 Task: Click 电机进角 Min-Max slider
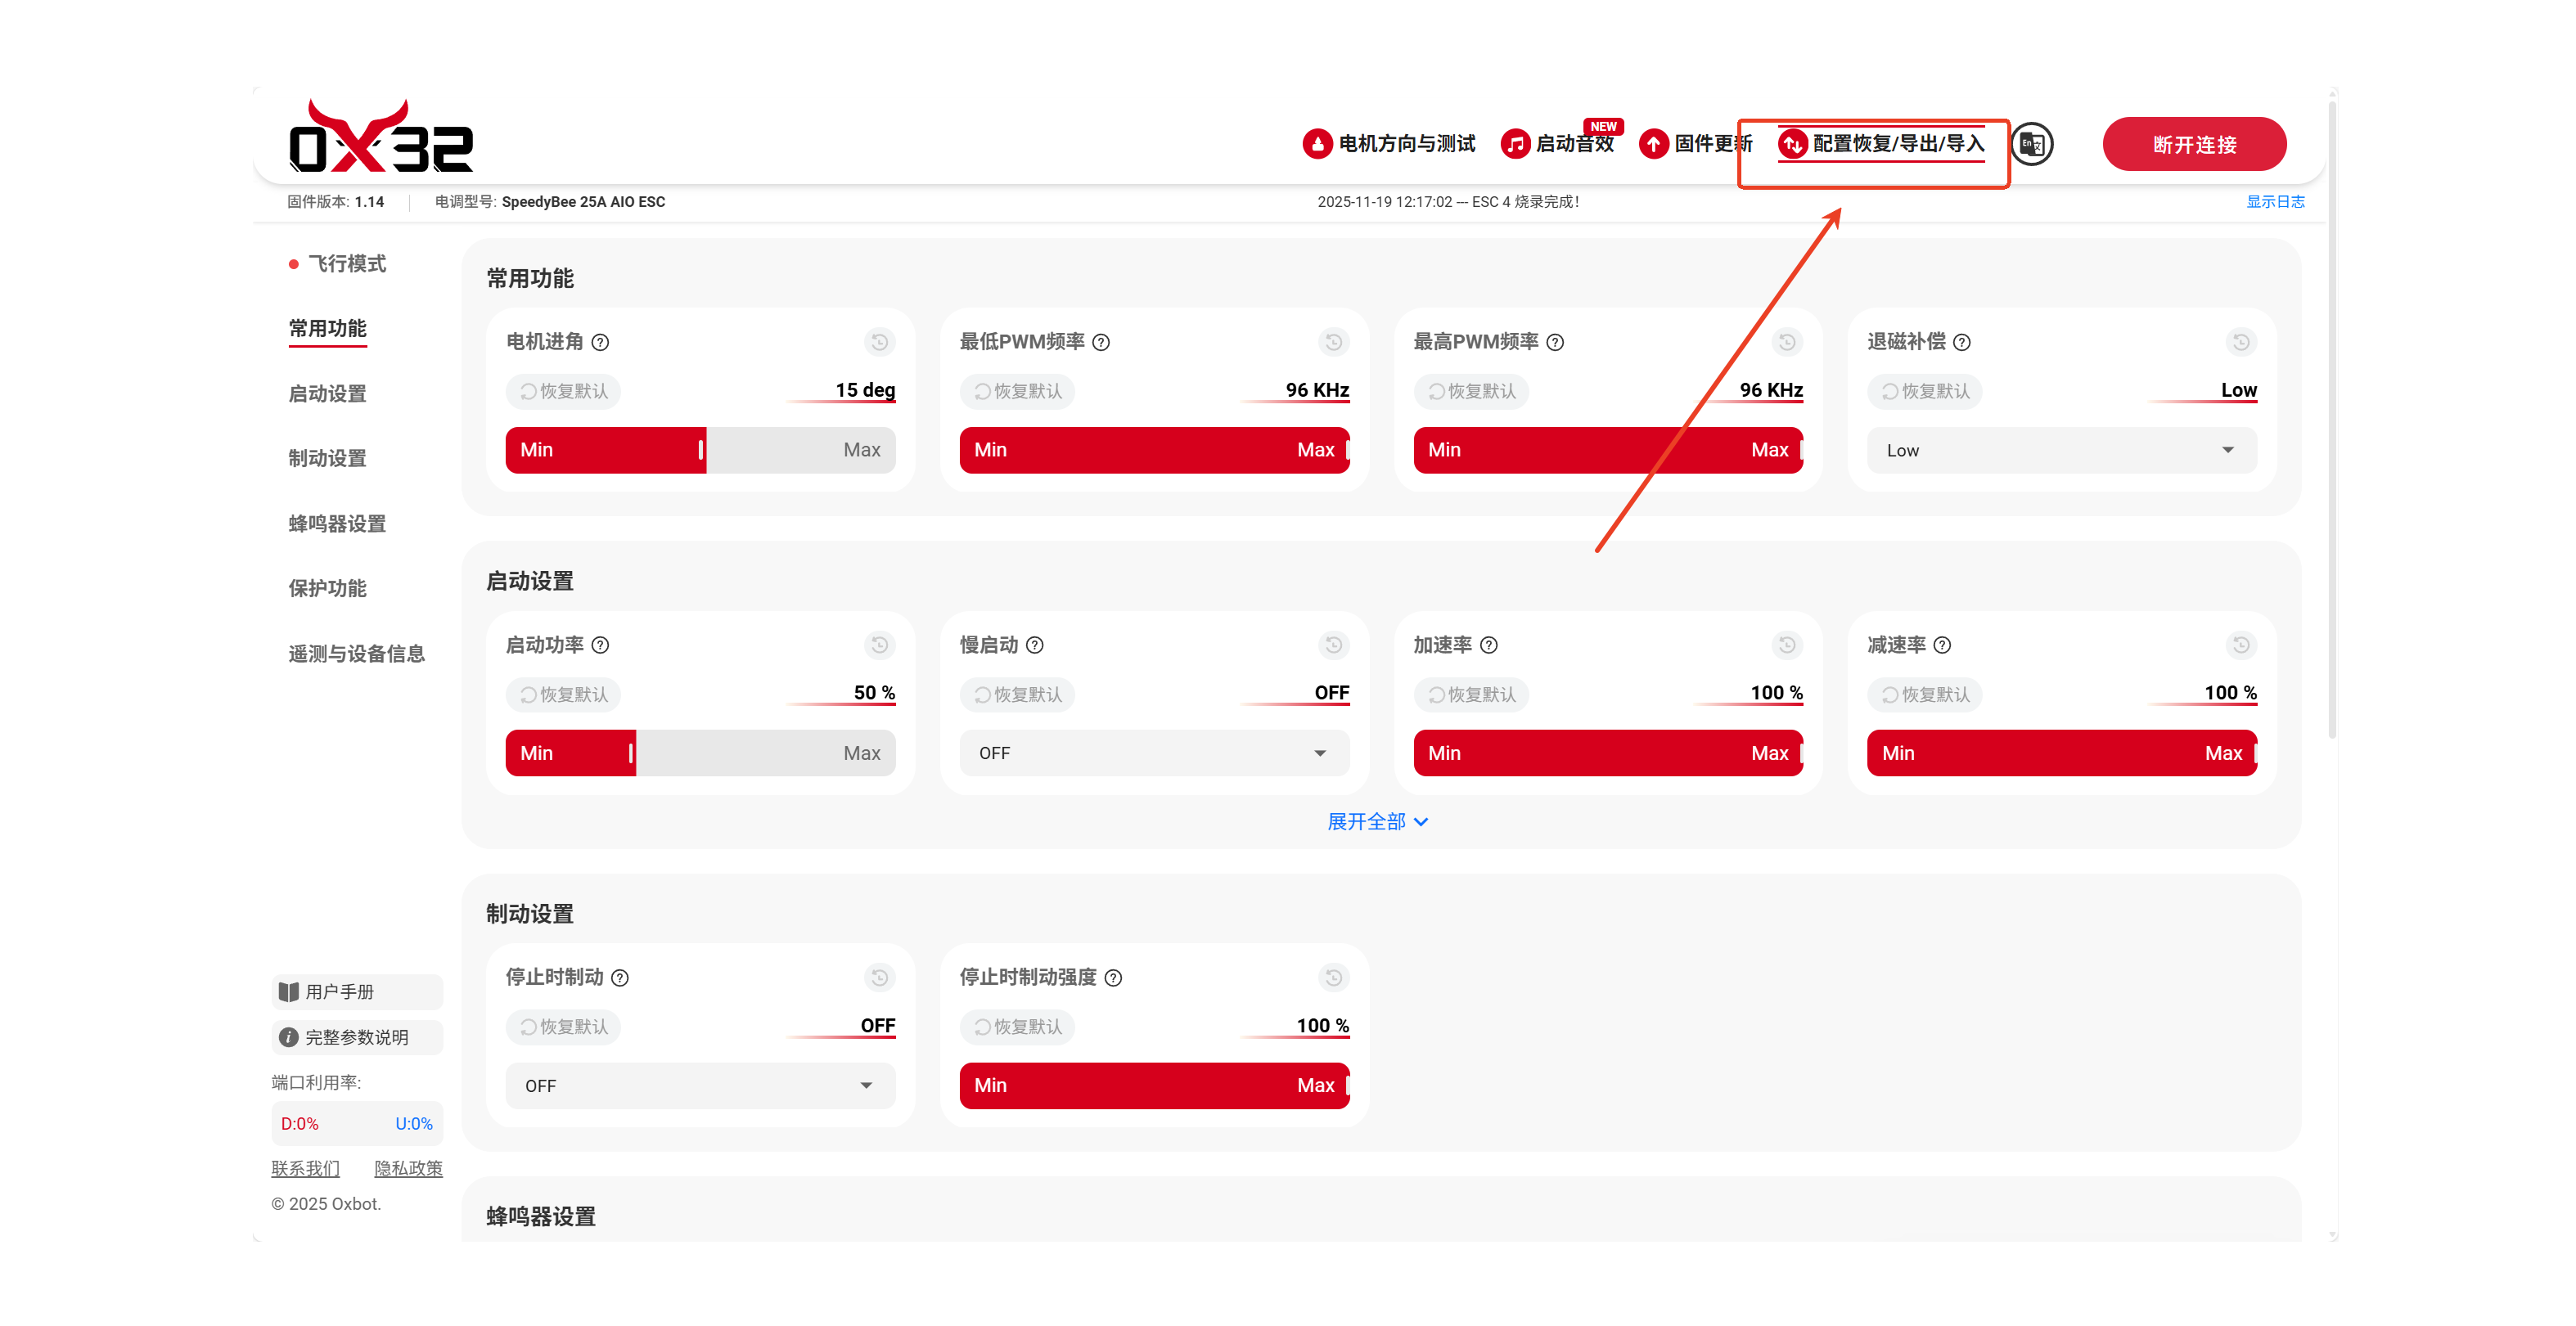(x=700, y=450)
